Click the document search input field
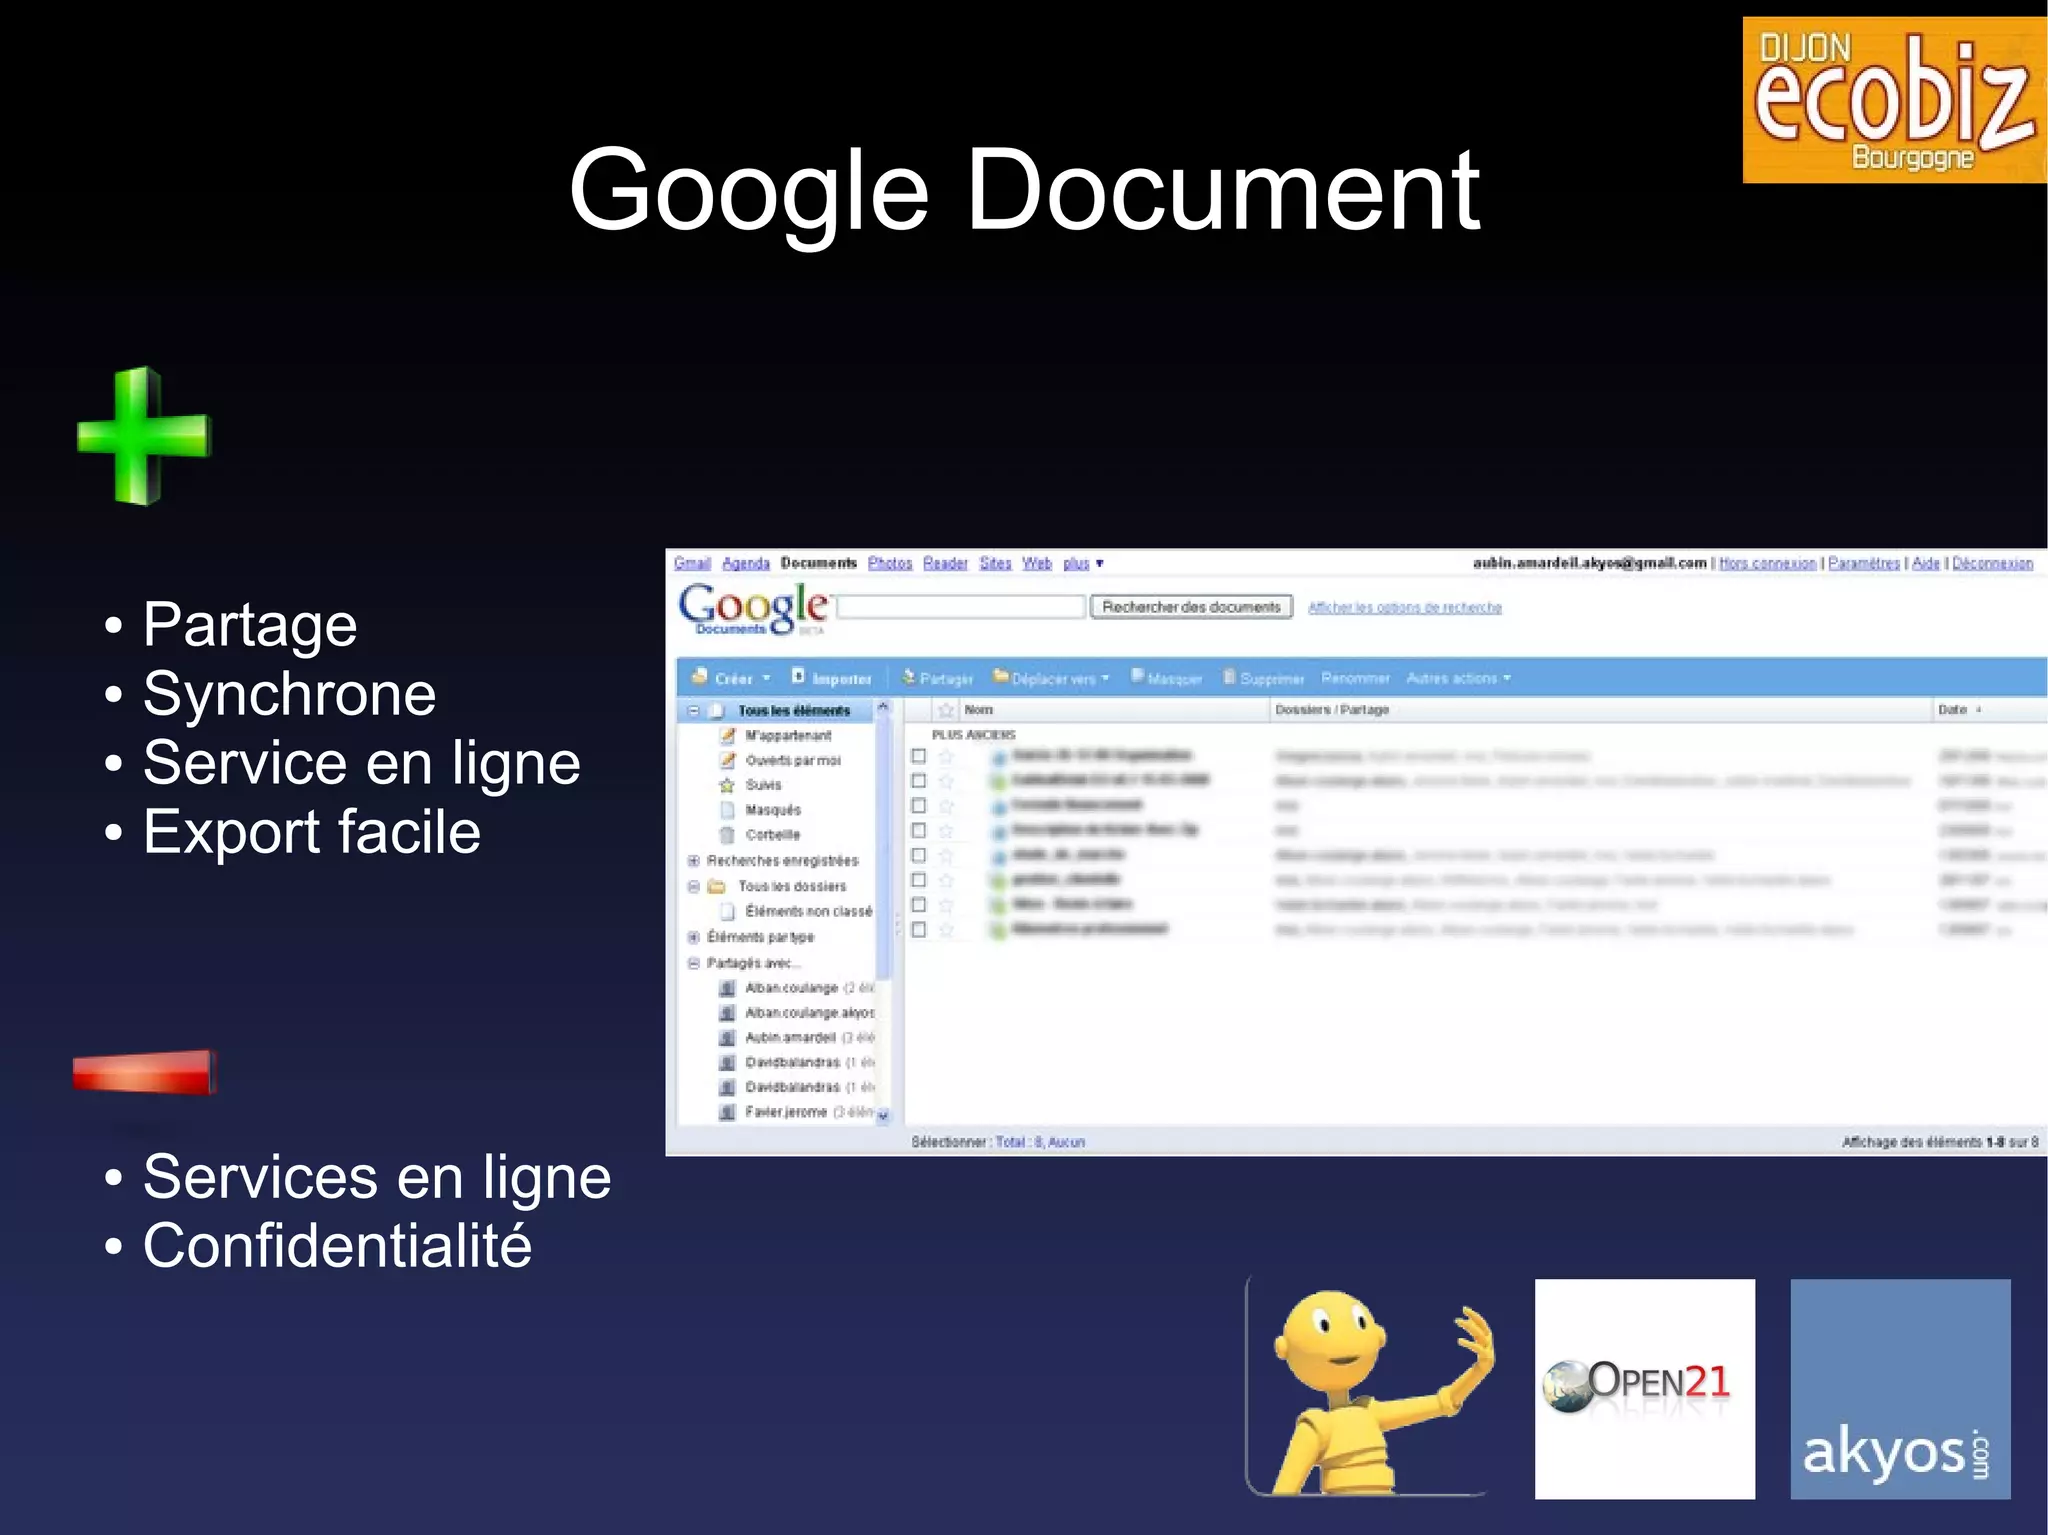 coord(961,607)
